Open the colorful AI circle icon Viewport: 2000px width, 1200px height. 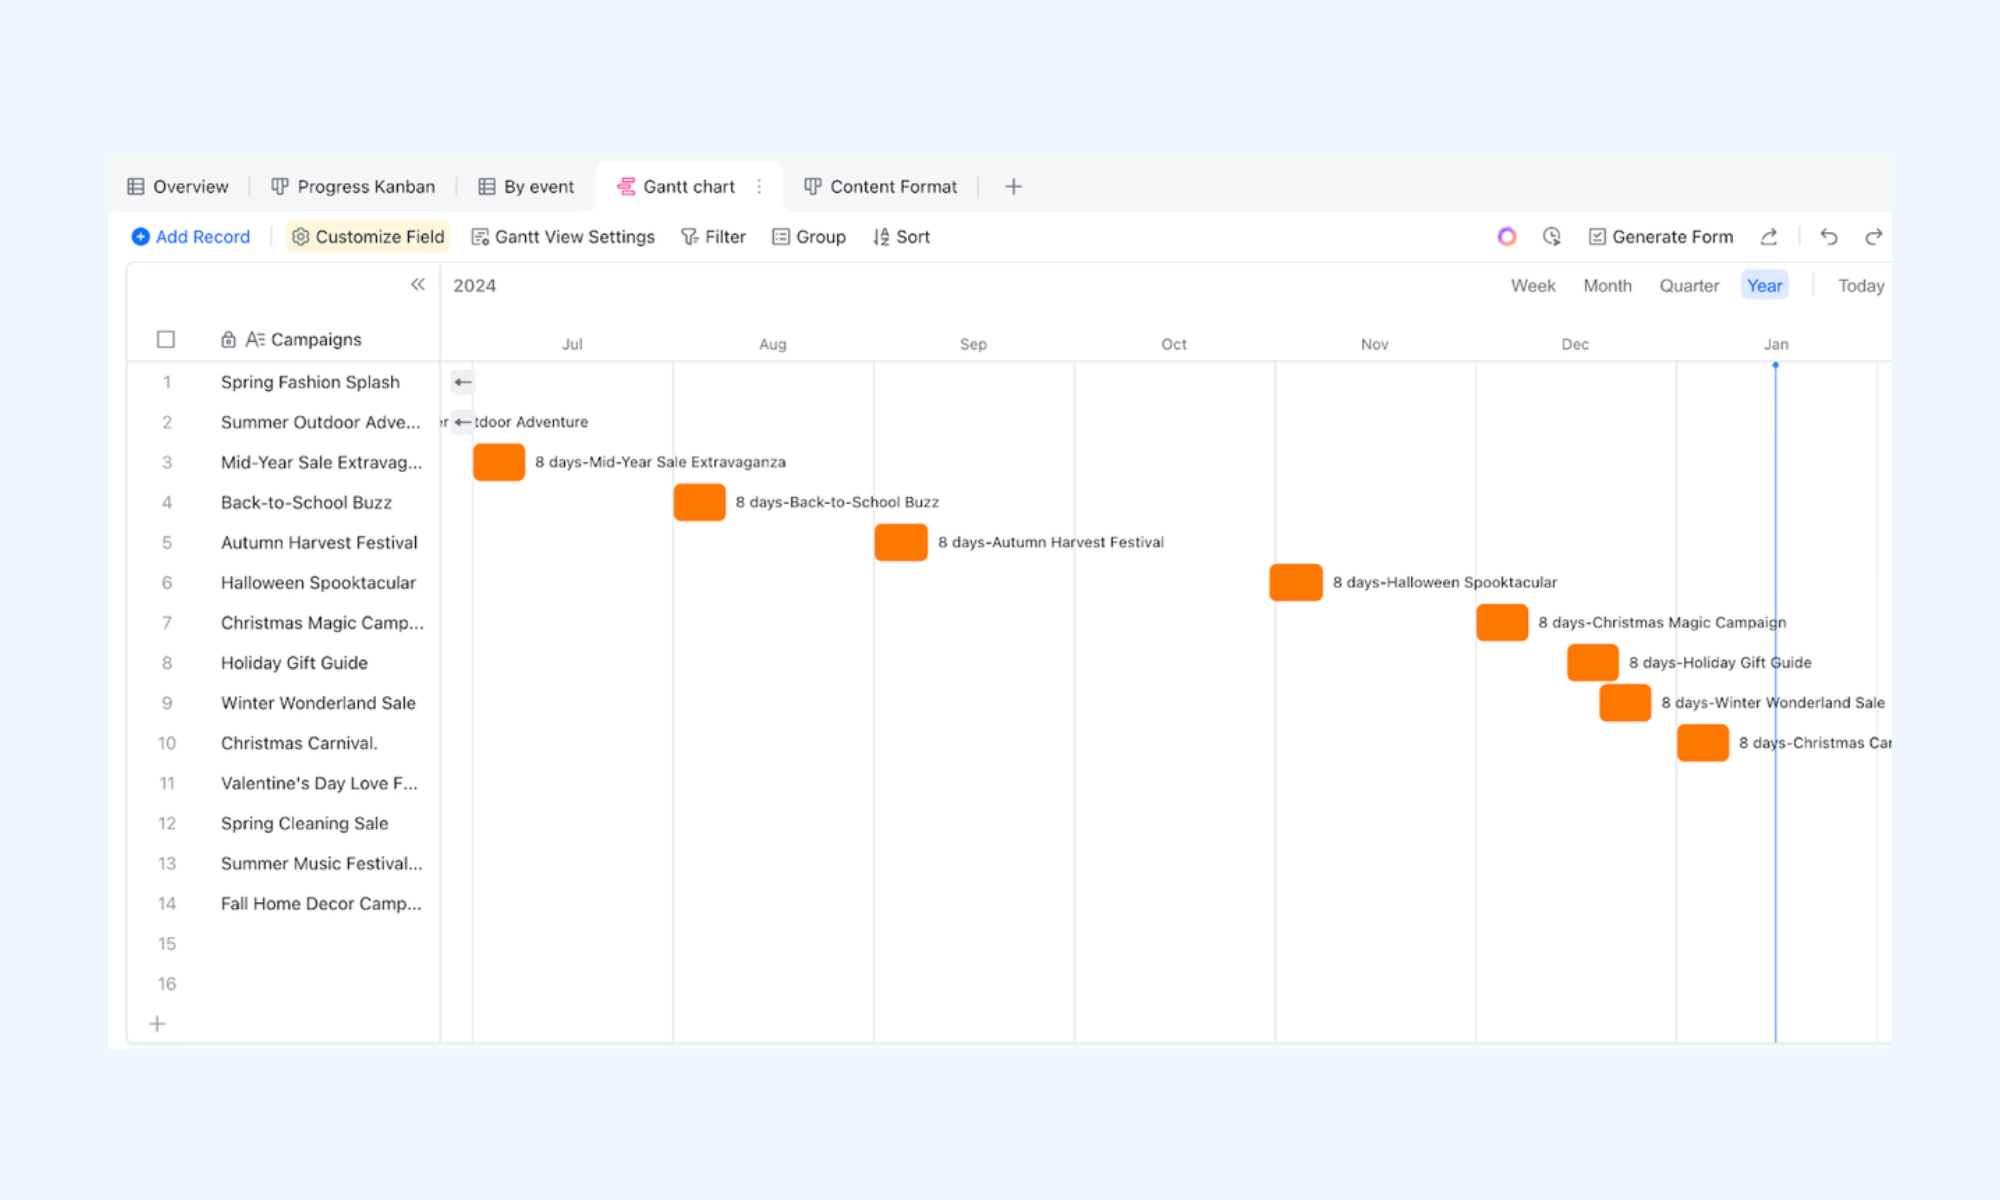pyautogui.click(x=1507, y=237)
